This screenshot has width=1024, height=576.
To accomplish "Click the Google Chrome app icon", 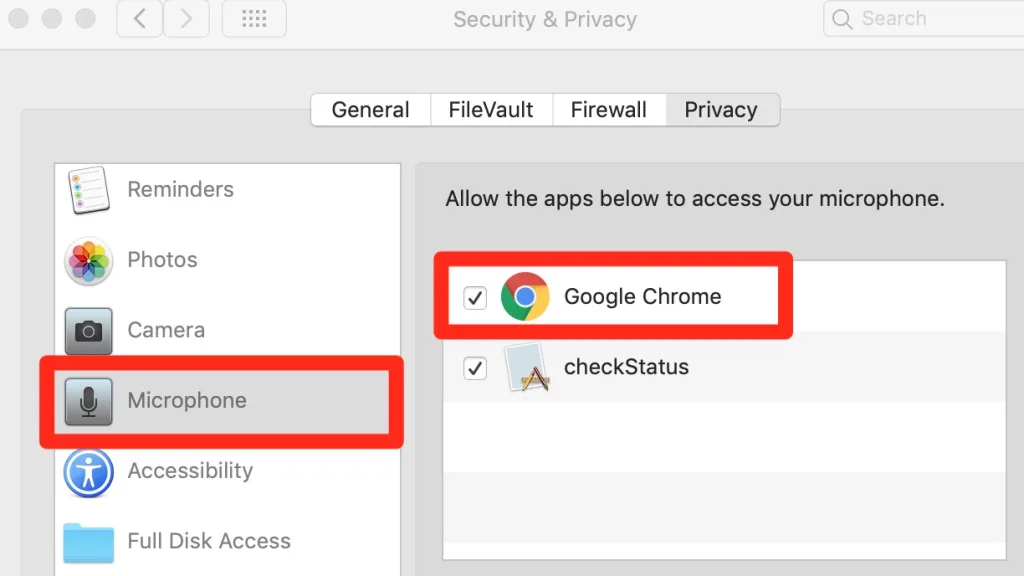I will click(525, 297).
